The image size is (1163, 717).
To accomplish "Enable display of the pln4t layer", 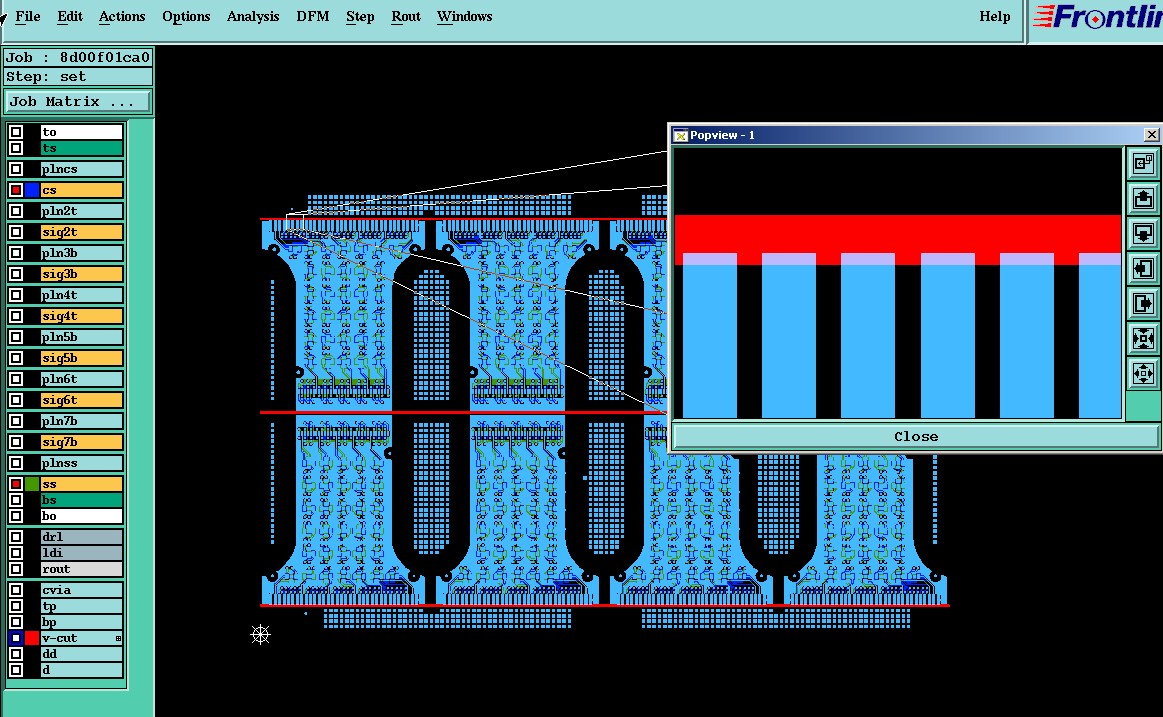I will click(x=16, y=295).
